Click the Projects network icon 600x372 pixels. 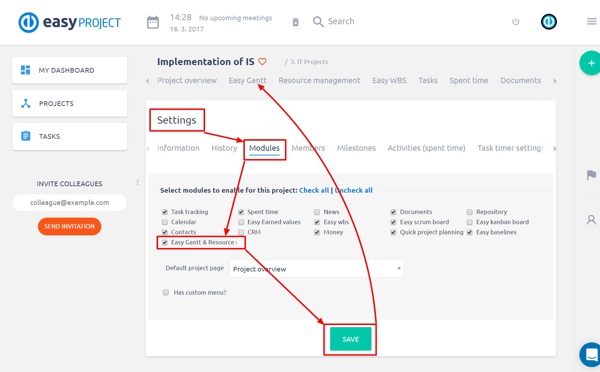click(26, 103)
